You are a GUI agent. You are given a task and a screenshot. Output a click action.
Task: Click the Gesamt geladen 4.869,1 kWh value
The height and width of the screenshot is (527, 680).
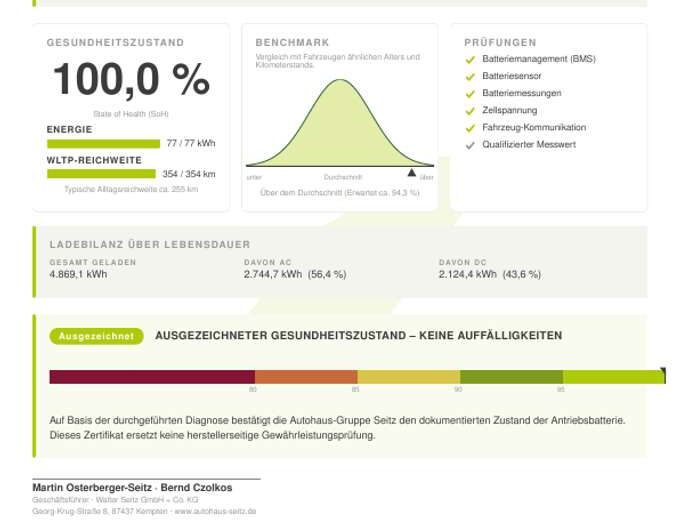pyautogui.click(x=78, y=274)
